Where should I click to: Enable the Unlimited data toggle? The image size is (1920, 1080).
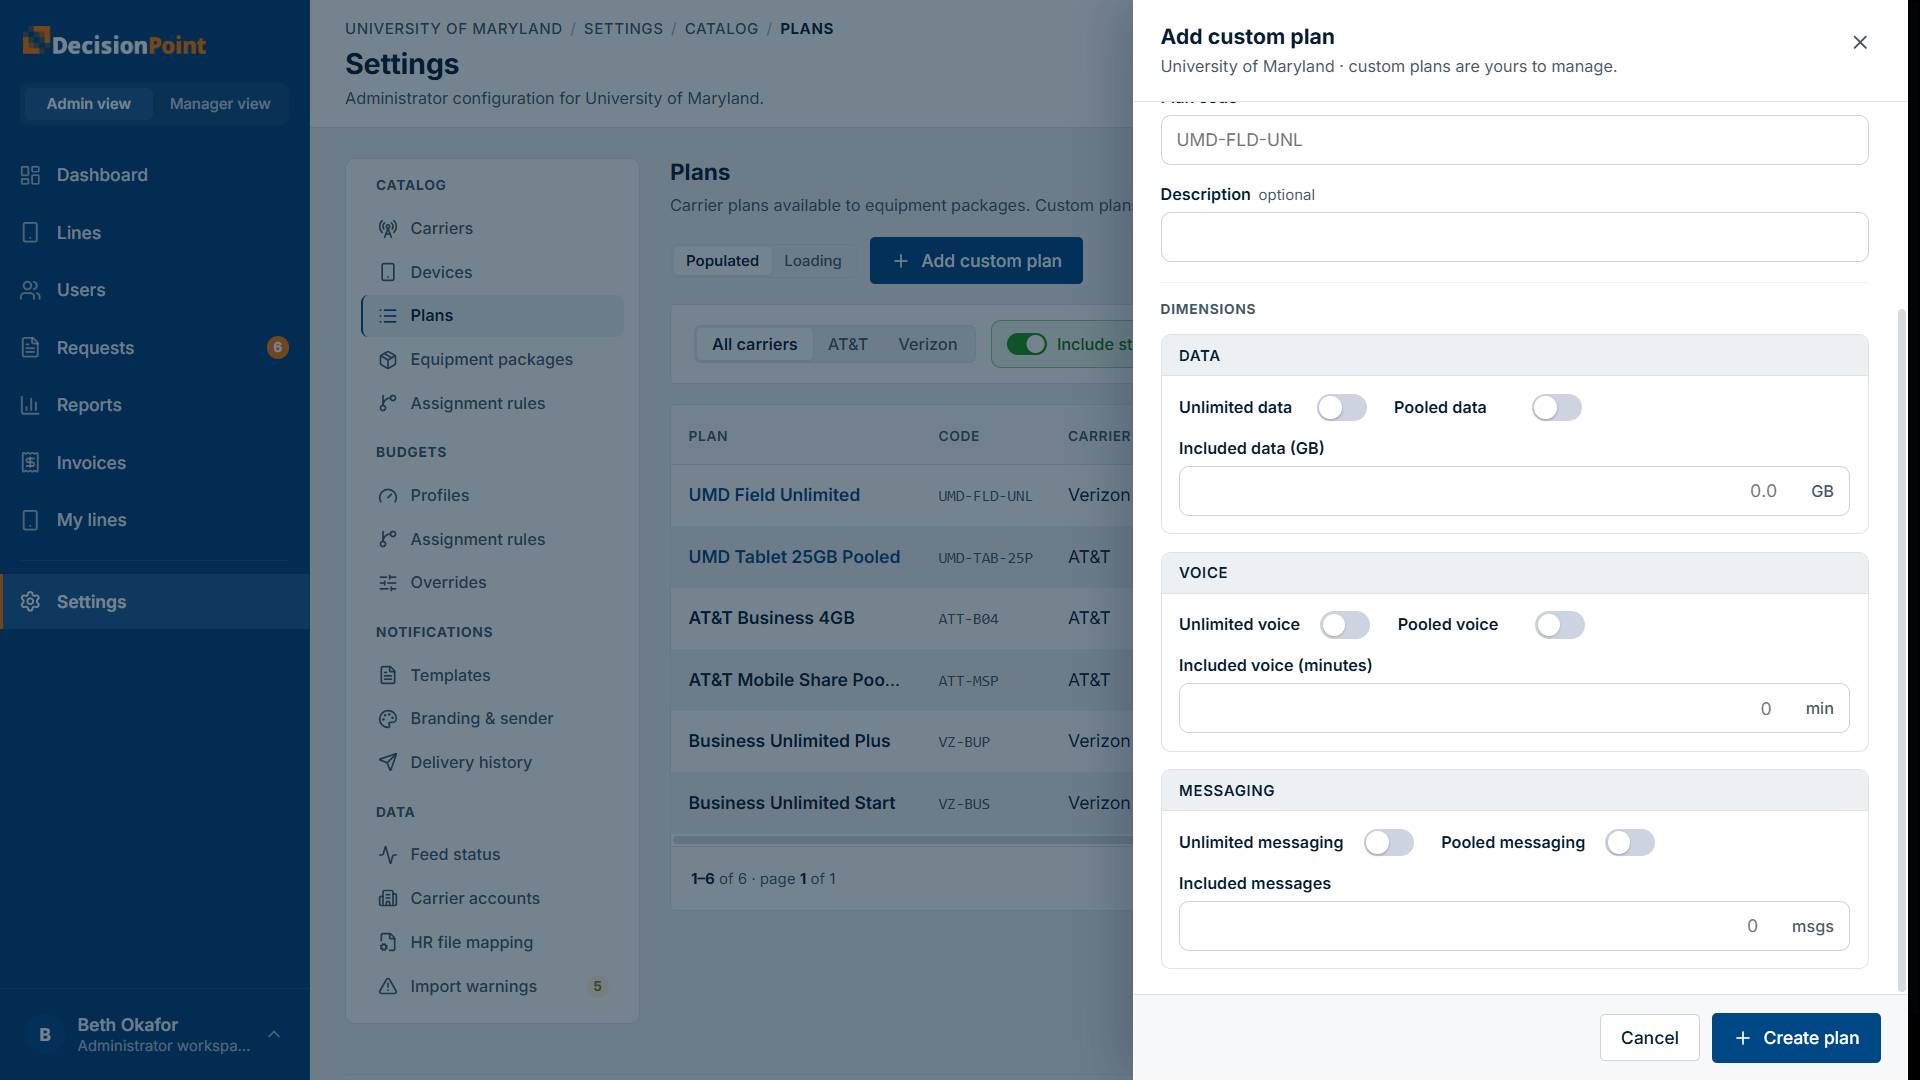coord(1341,408)
